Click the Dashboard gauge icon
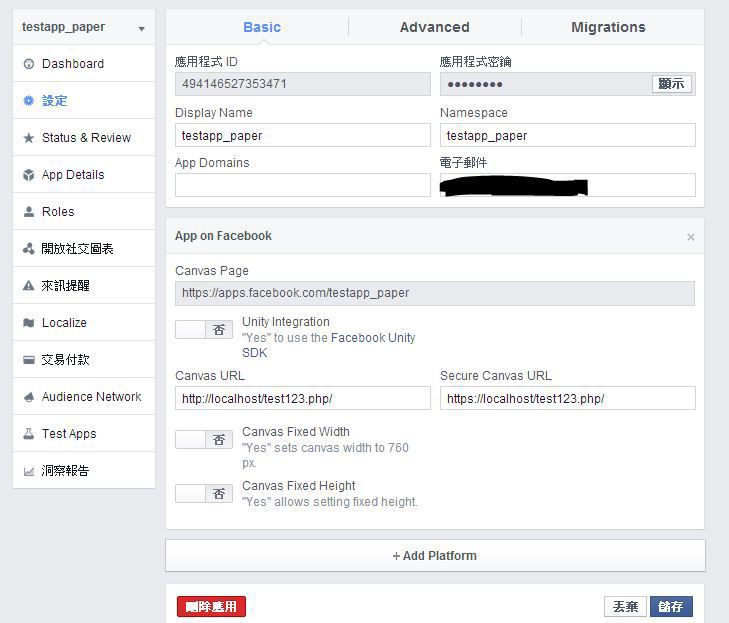Image resolution: width=729 pixels, height=623 pixels. [x=29, y=64]
